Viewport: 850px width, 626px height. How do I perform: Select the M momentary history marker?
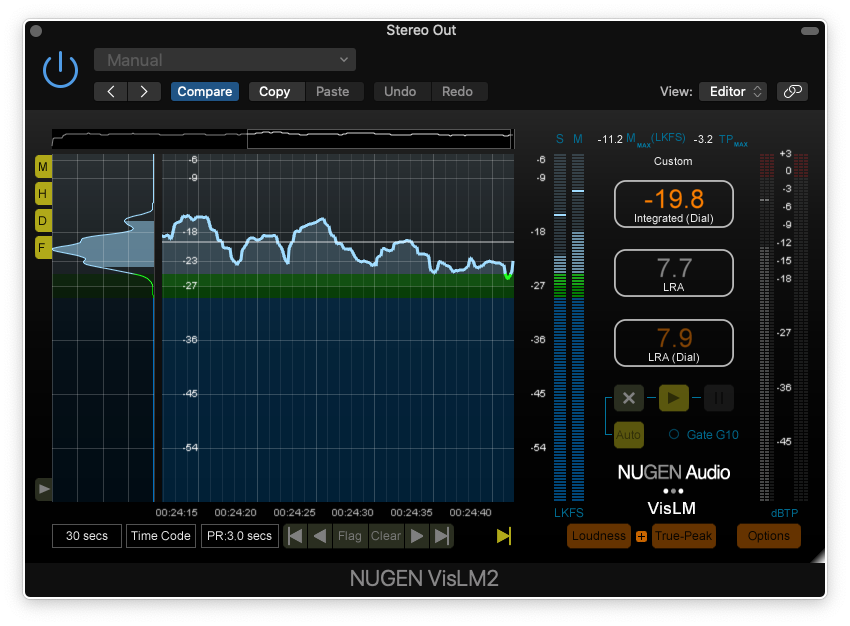click(x=43, y=166)
